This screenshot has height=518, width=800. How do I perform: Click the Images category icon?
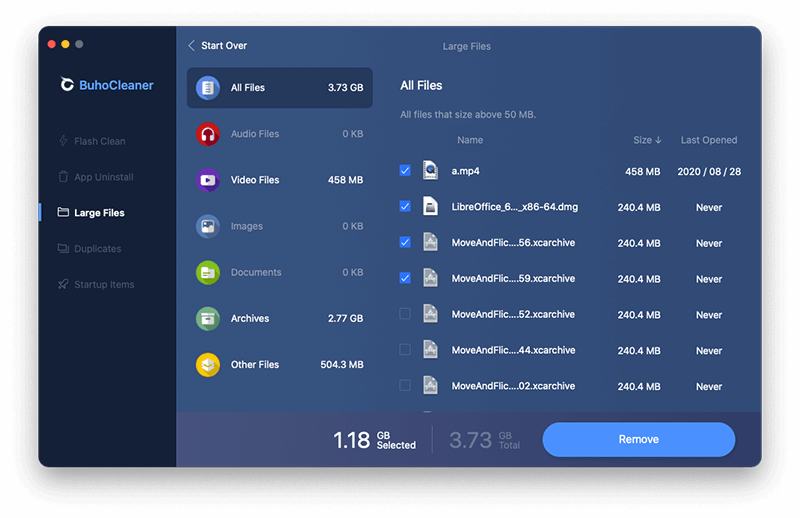[208, 226]
